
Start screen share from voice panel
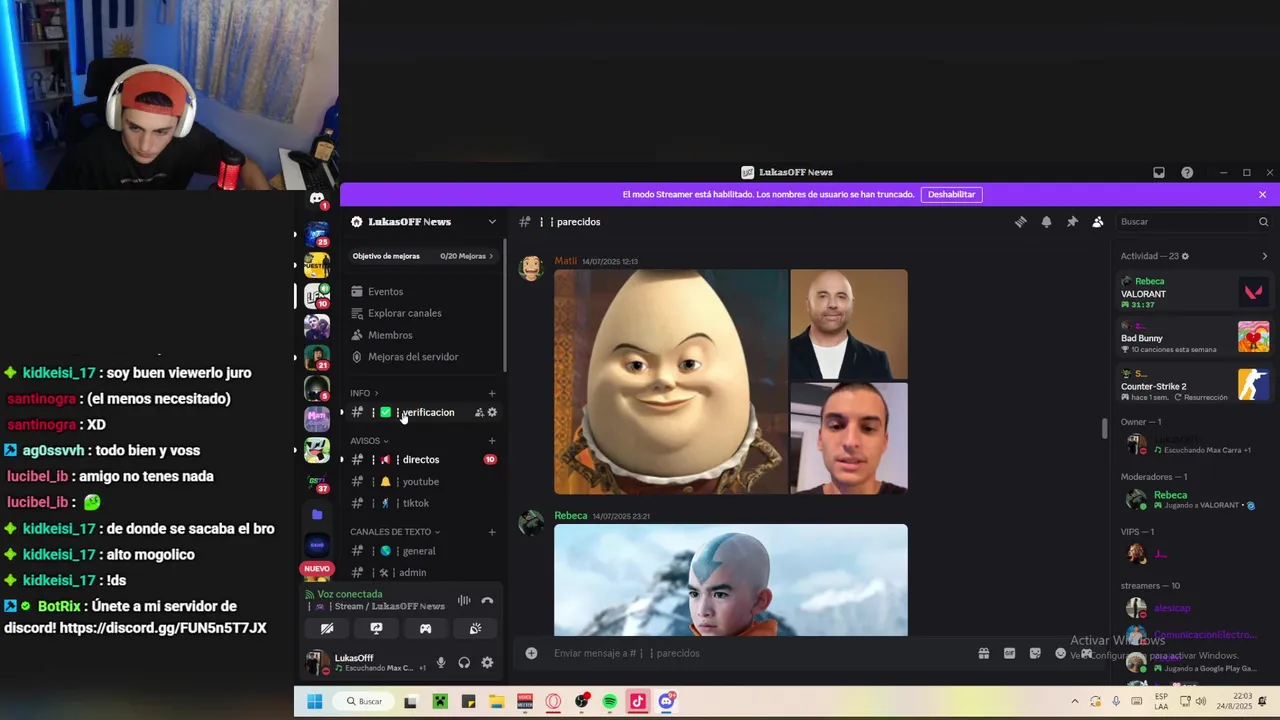click(x=376, y=629)
